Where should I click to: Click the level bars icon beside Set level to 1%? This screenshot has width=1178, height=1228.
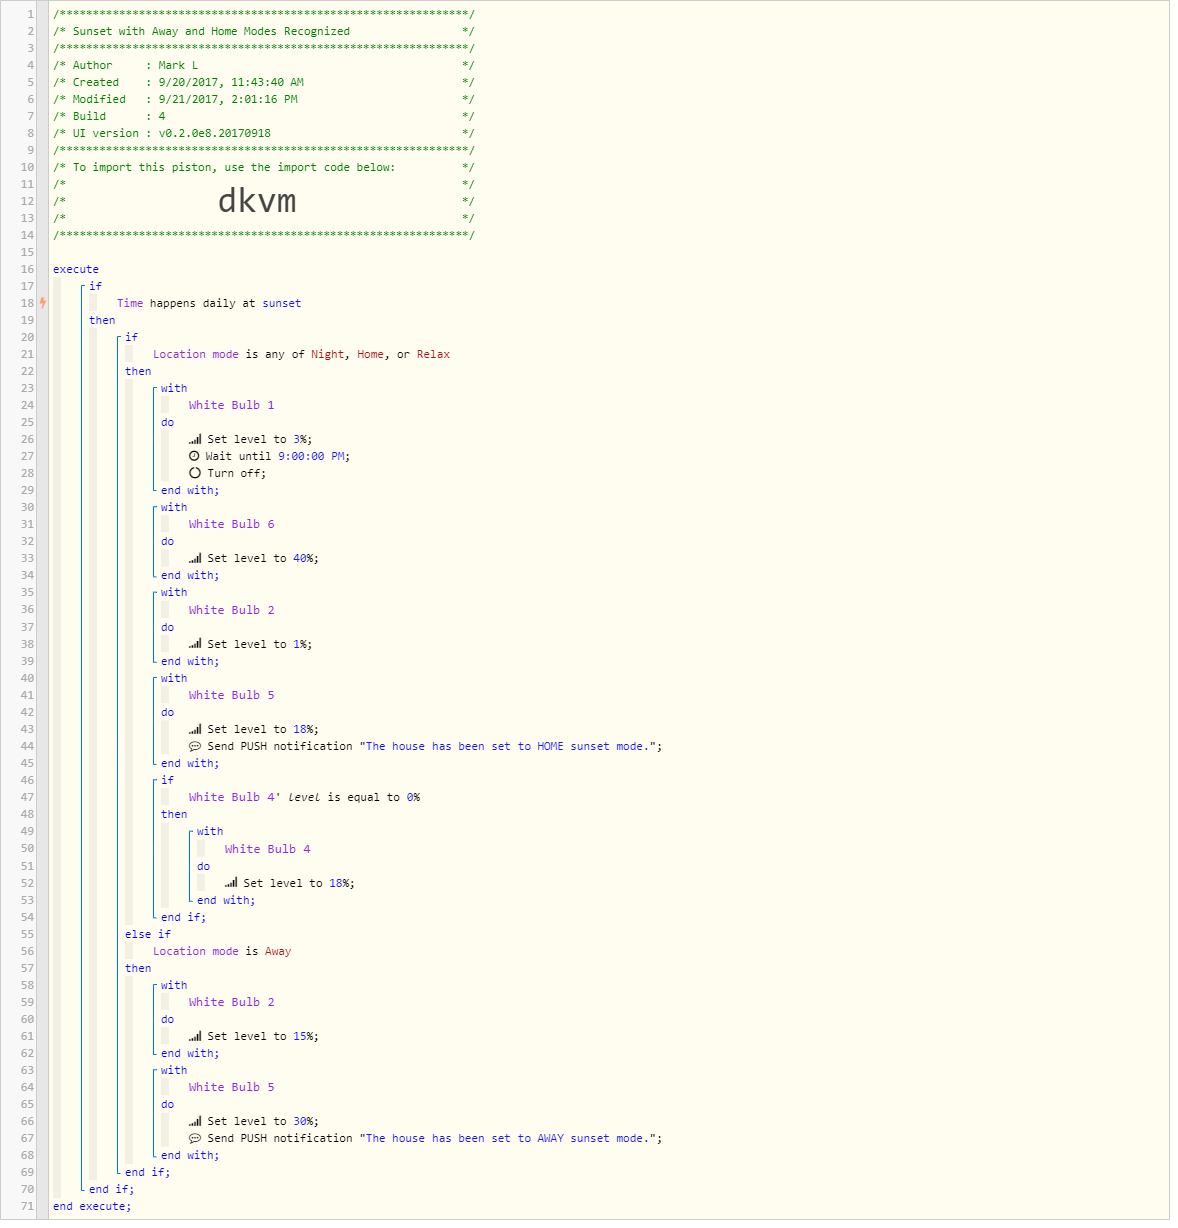(195, 644)
